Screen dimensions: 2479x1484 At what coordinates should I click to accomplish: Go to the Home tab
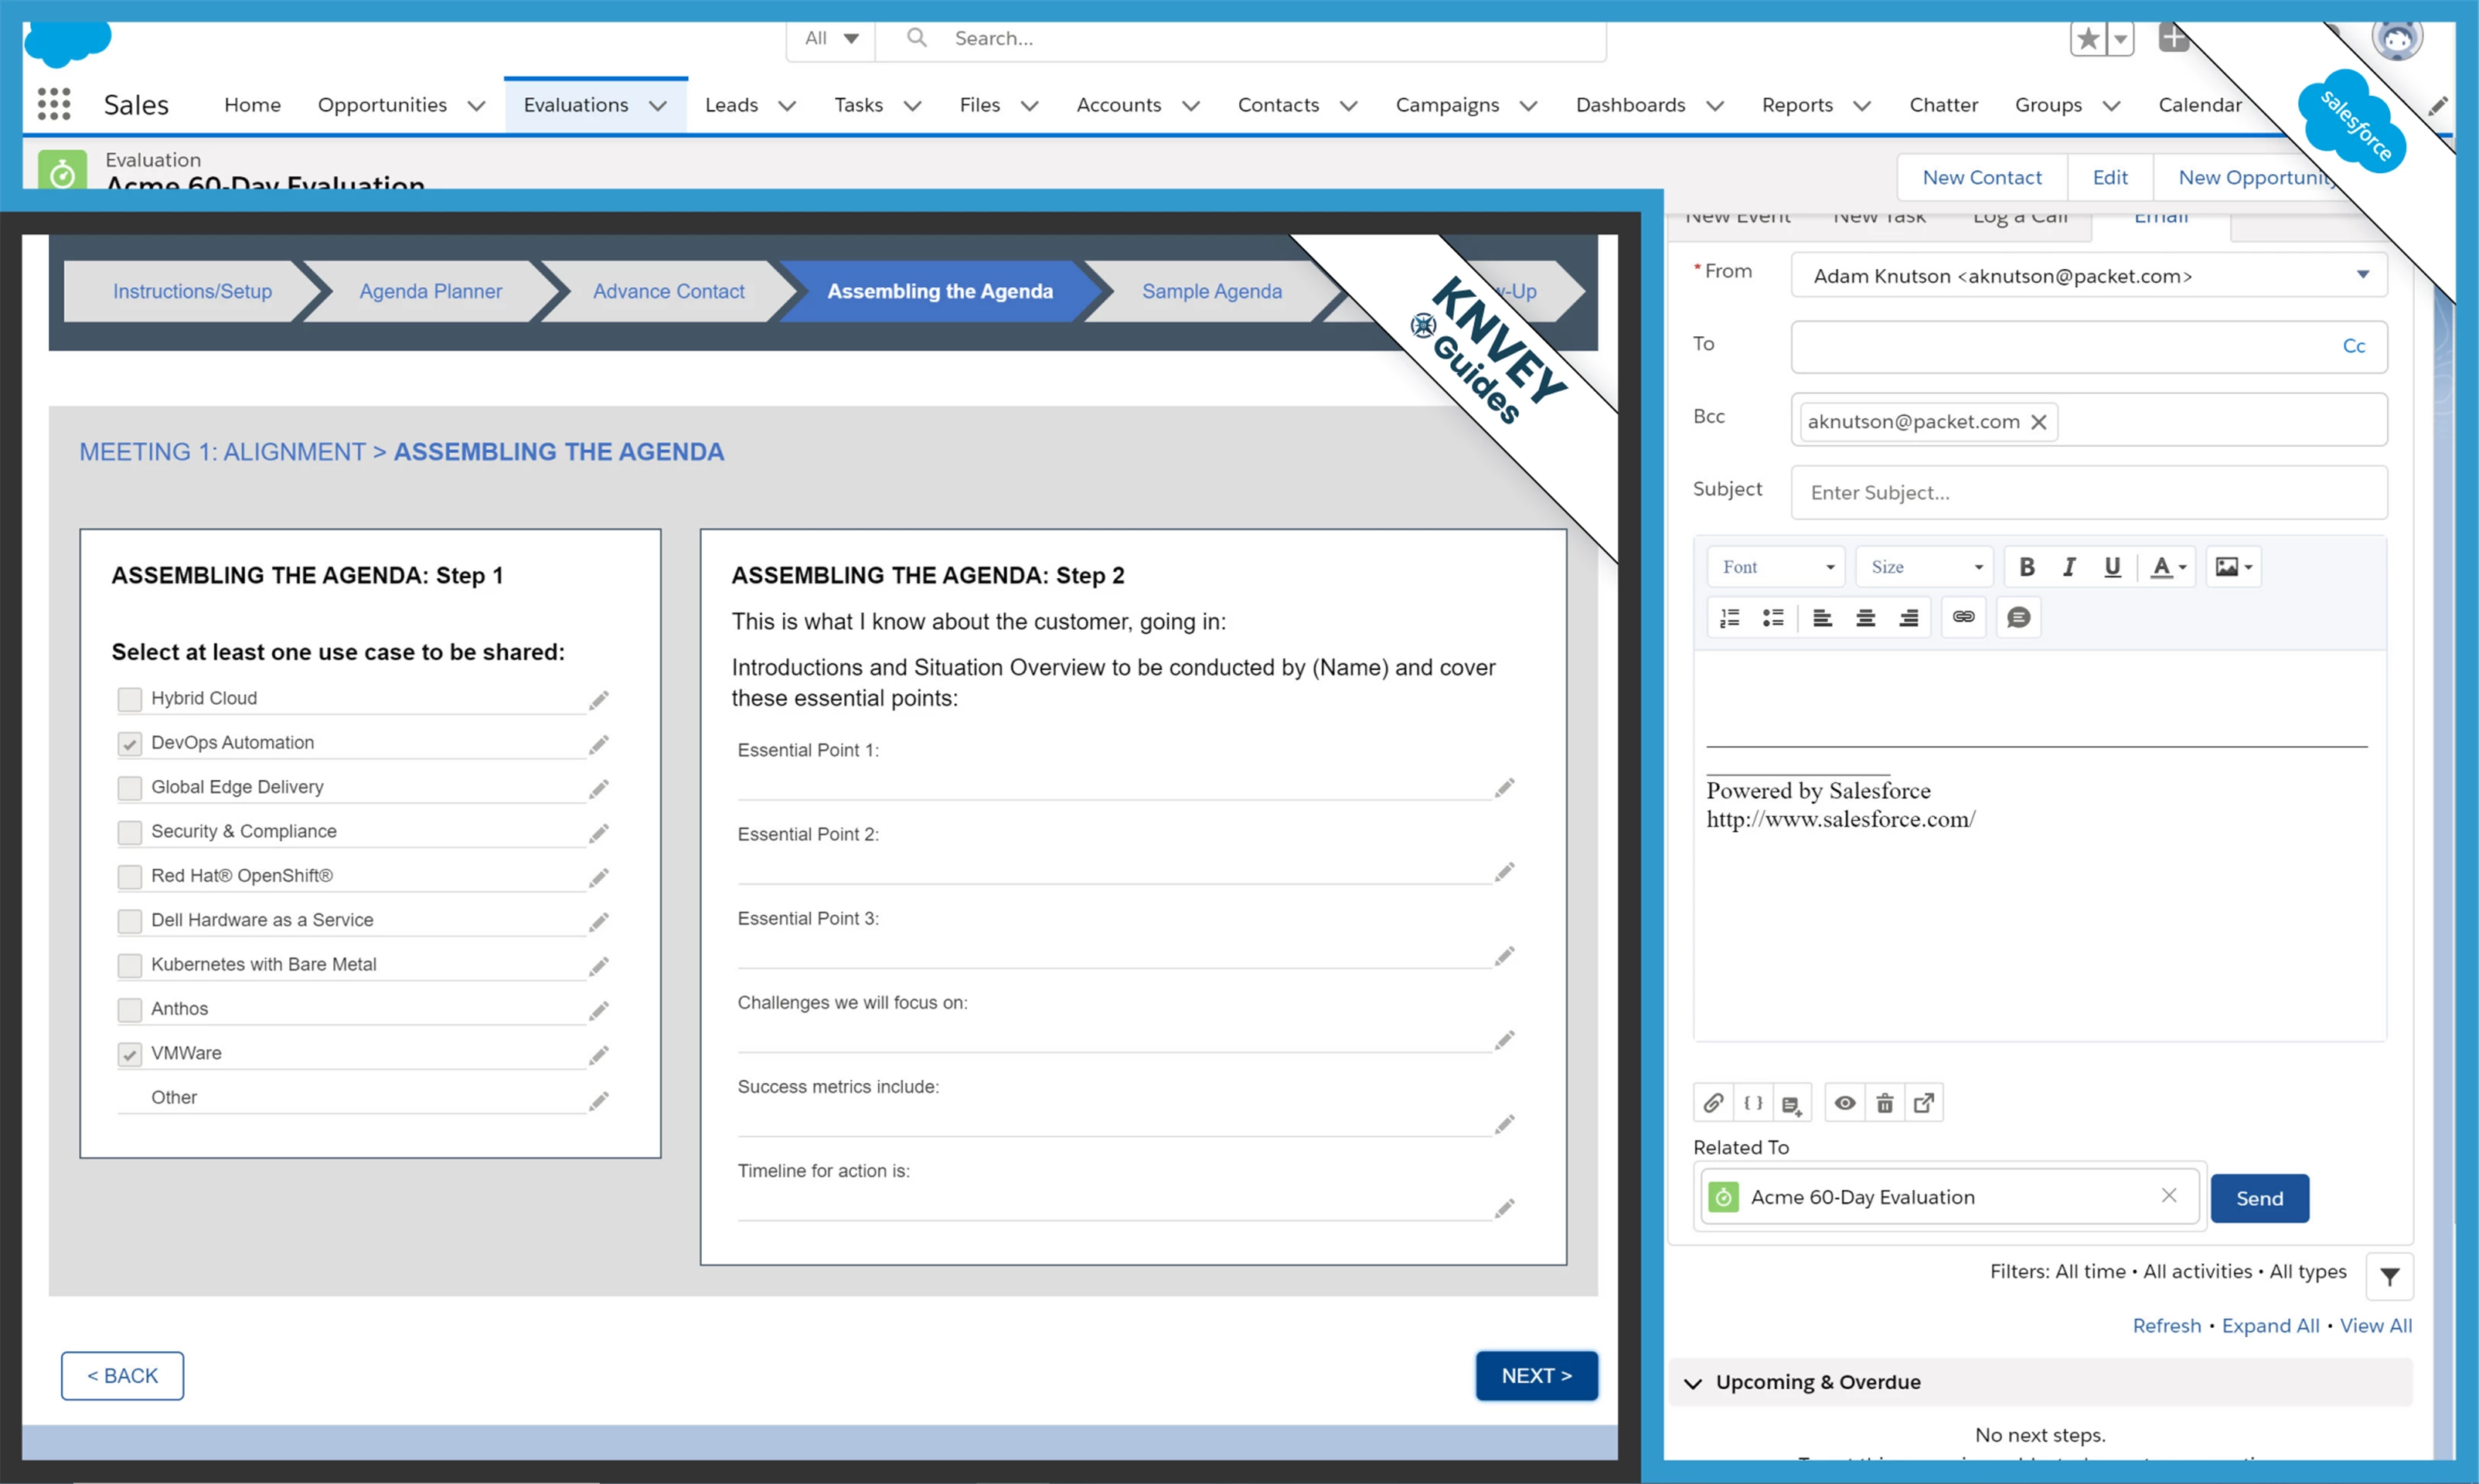tap(252, 105)
